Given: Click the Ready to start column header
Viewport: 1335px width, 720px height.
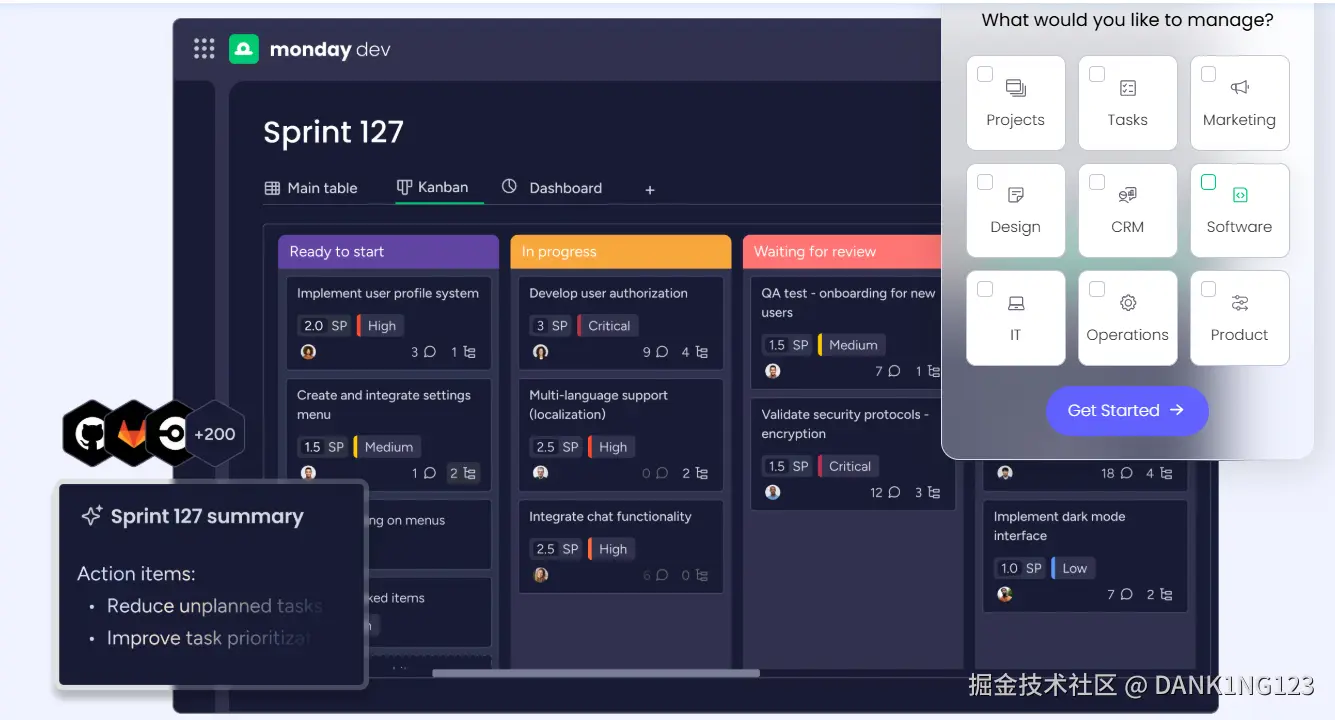Looking at the screenshot, I should pyautogui.click(x=388, y=252).
